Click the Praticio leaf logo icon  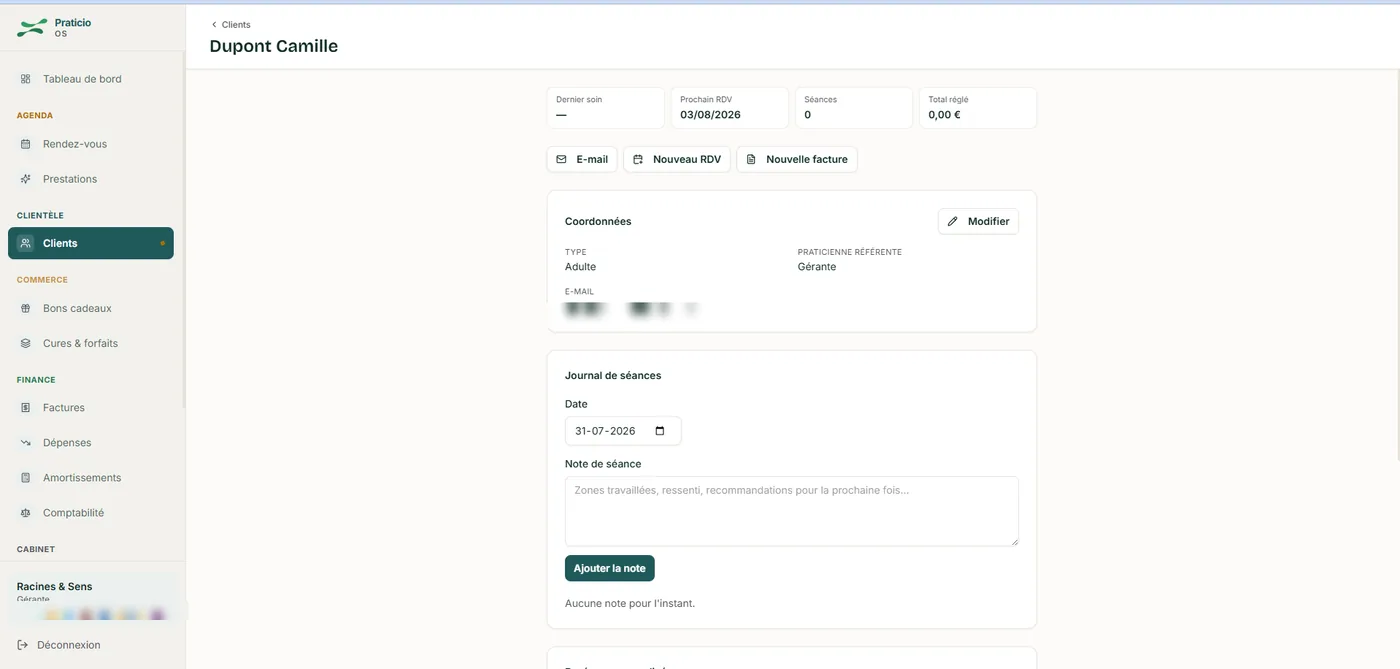click(32, 28)
